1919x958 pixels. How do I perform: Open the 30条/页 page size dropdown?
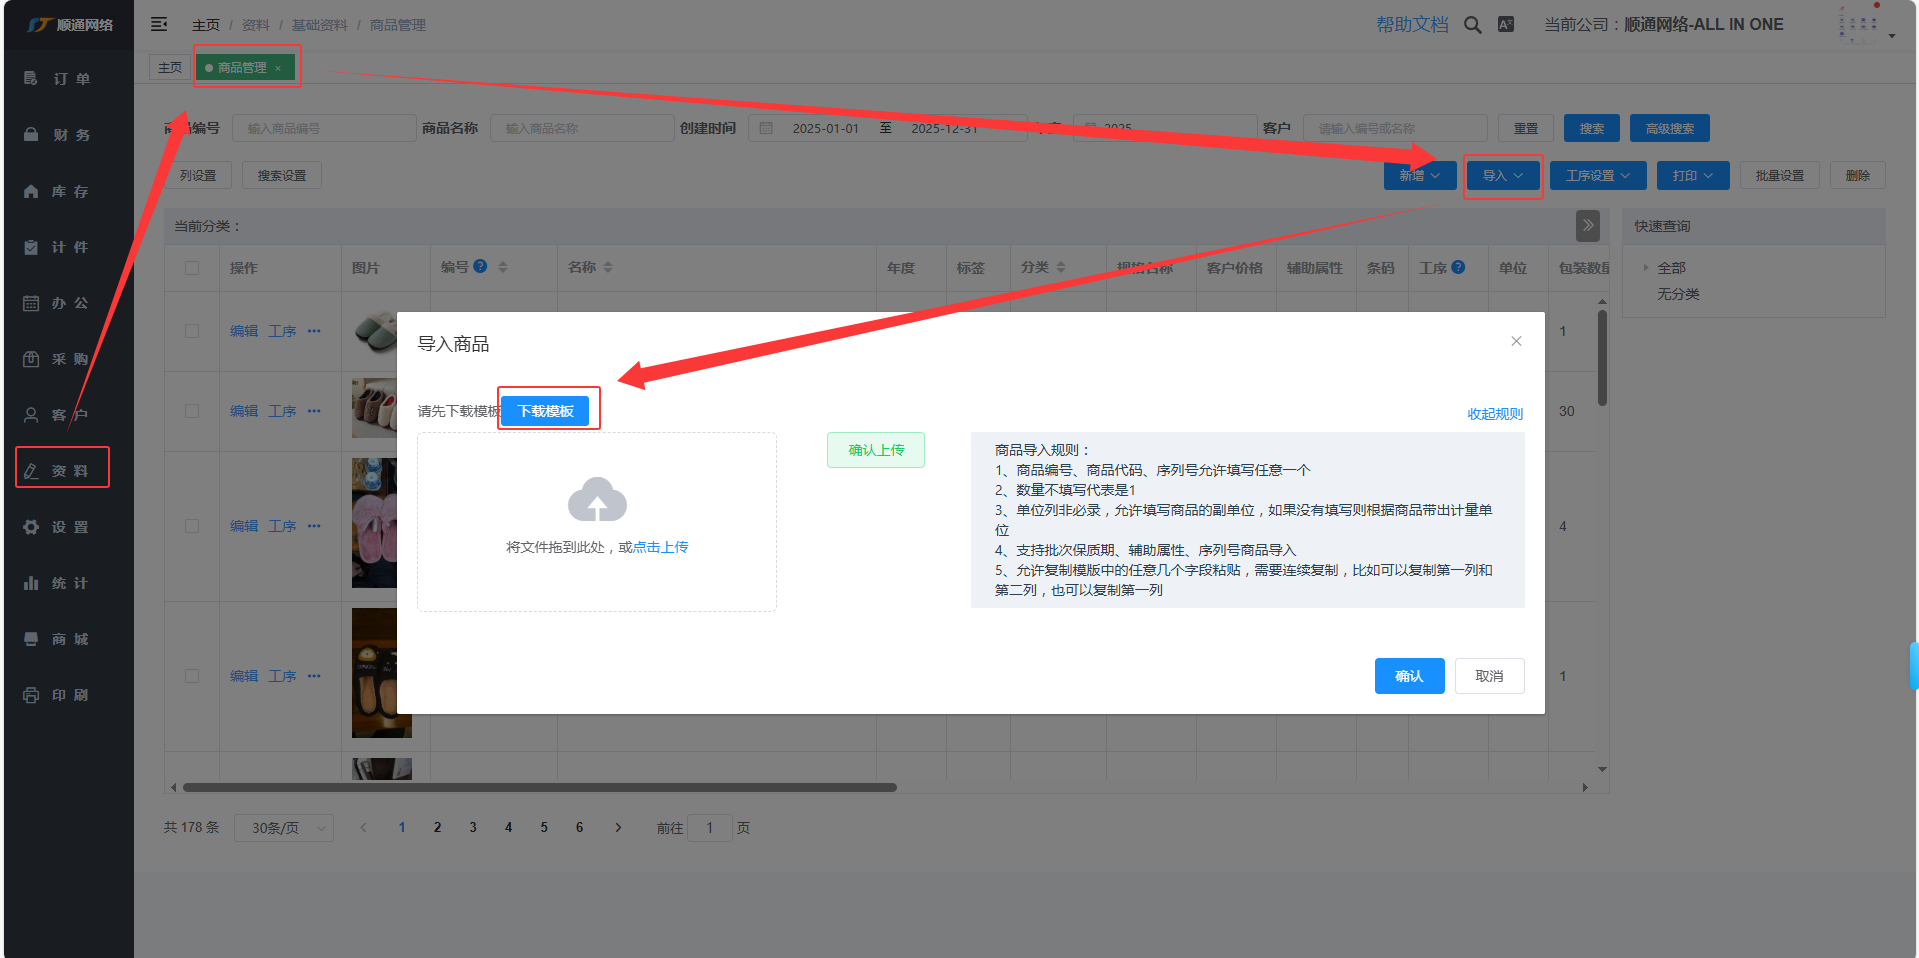284,828
